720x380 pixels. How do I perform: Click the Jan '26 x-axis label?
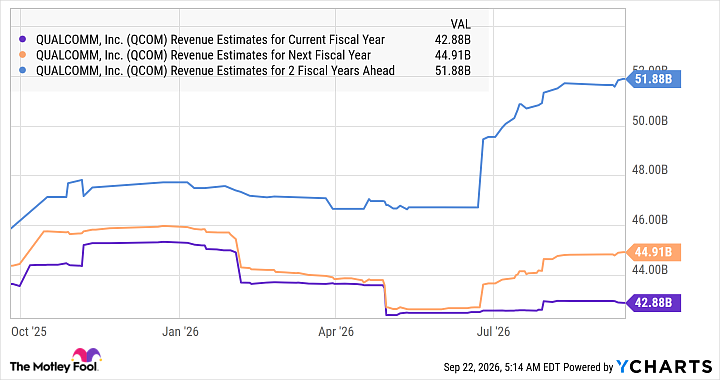point(180,331)
